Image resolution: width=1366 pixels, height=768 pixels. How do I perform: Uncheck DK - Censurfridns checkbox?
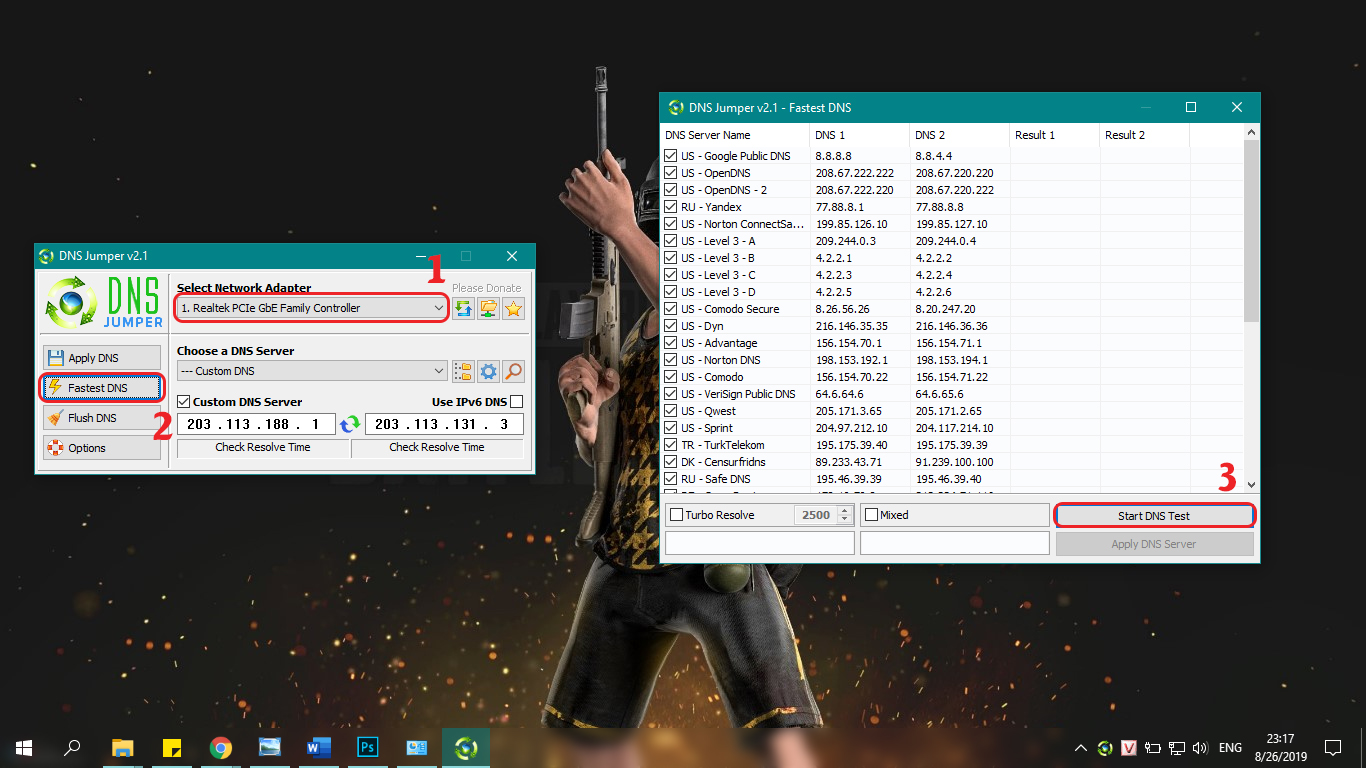click(x=671, y=462)
